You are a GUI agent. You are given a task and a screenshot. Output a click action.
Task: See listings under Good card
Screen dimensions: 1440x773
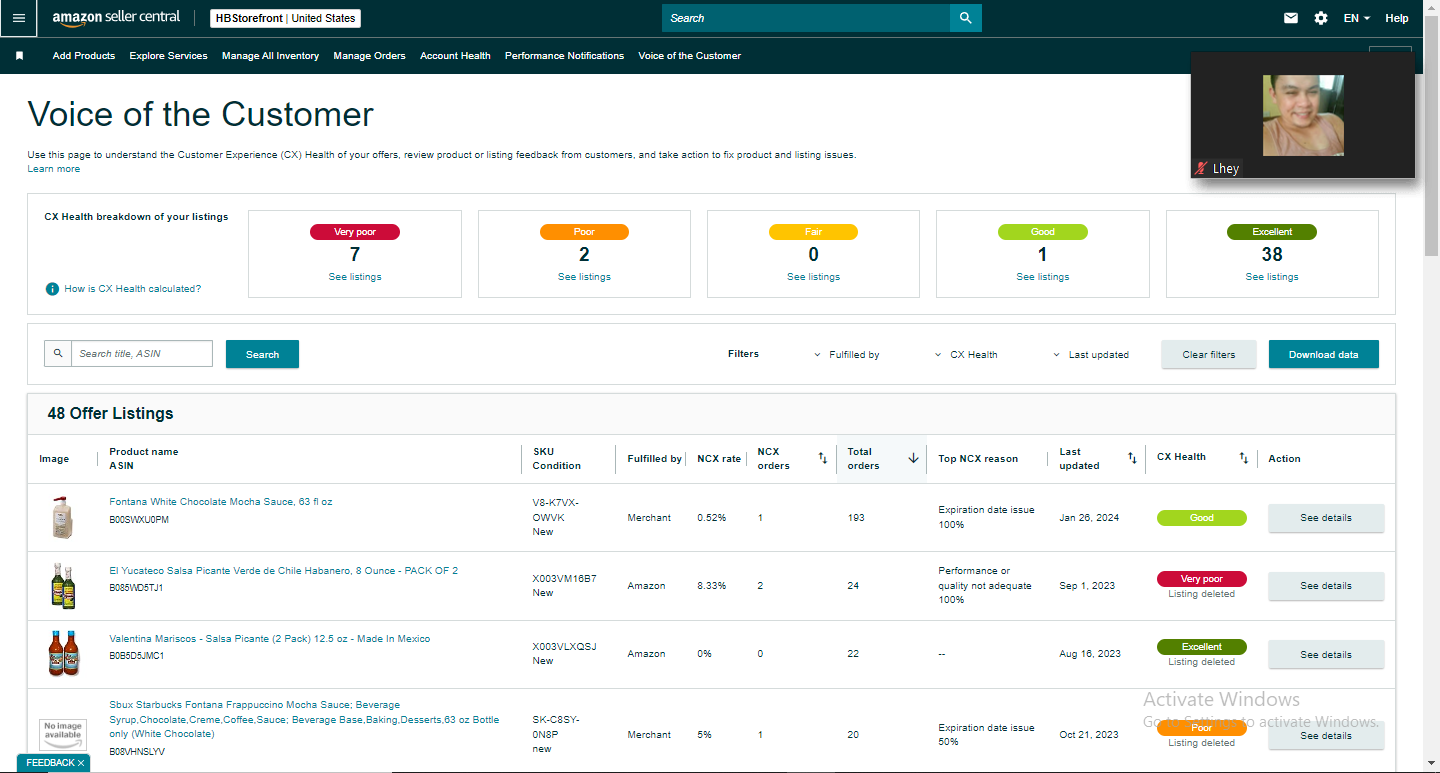pos(1043,277)
